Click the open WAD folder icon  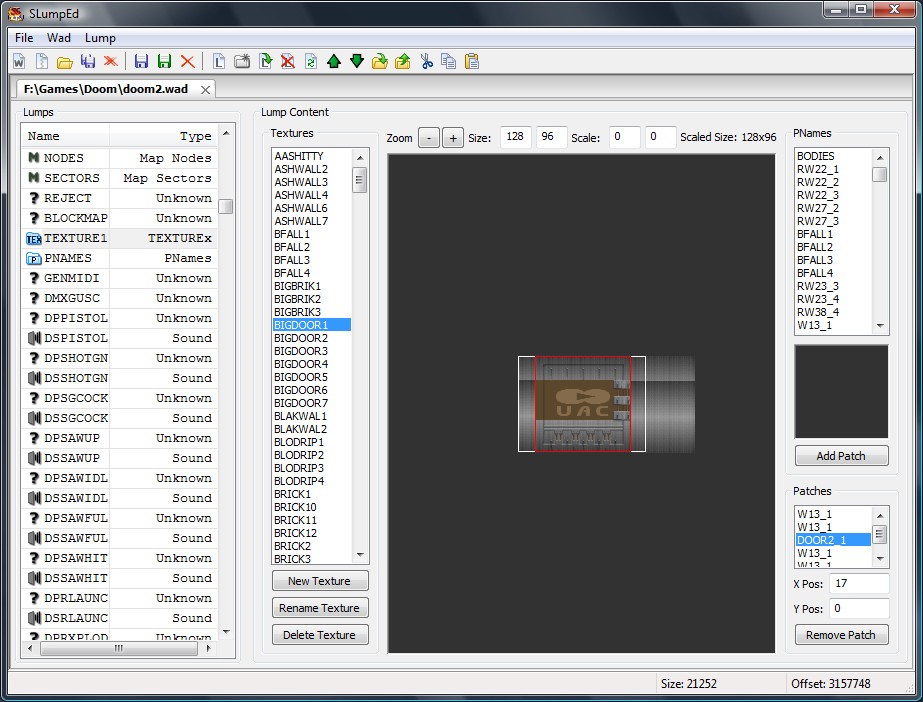(65, 62)
